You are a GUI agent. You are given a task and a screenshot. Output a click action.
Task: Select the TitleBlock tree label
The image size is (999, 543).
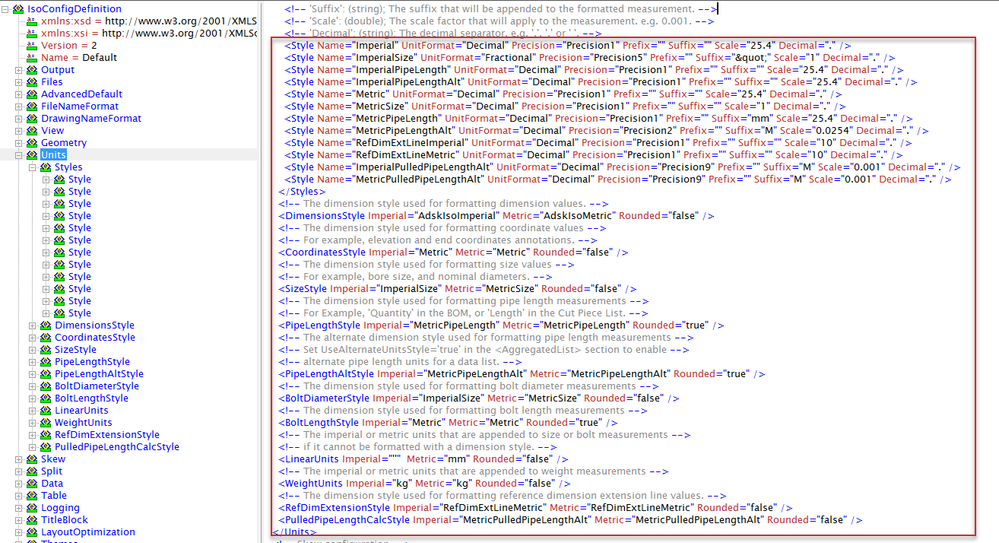click(64, 520)
